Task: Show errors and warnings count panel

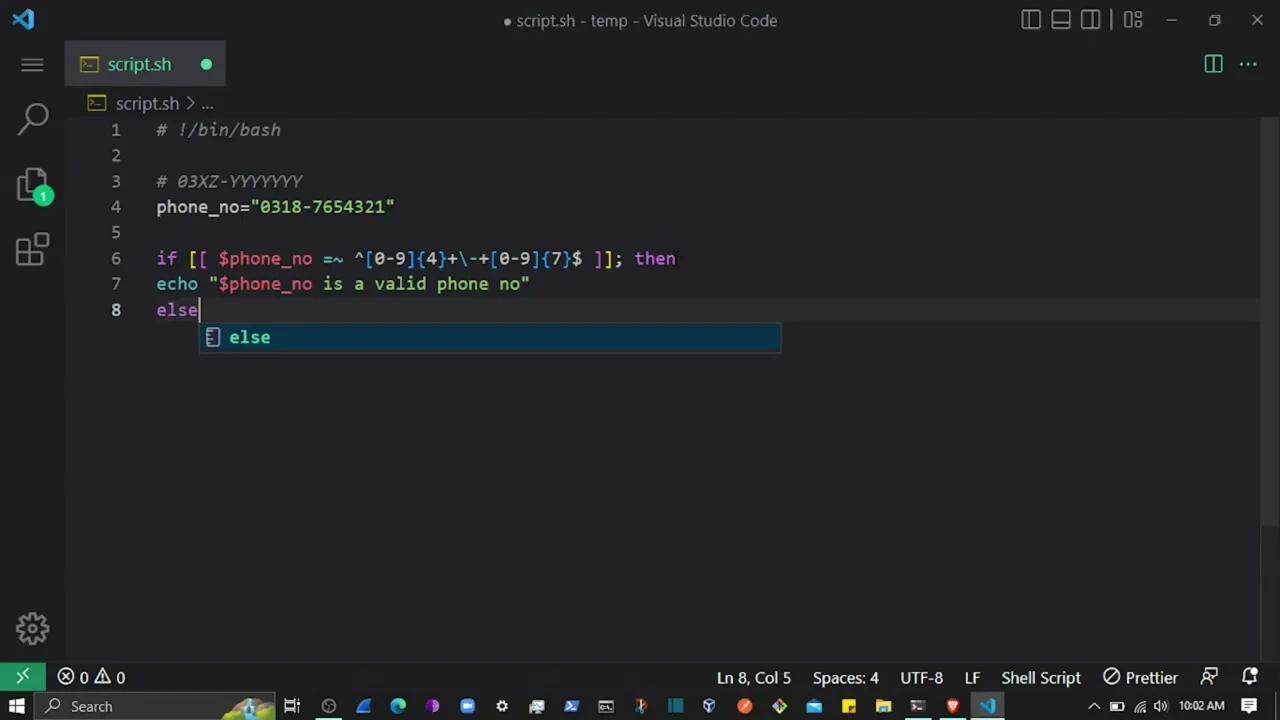Action: coord(91,677)
